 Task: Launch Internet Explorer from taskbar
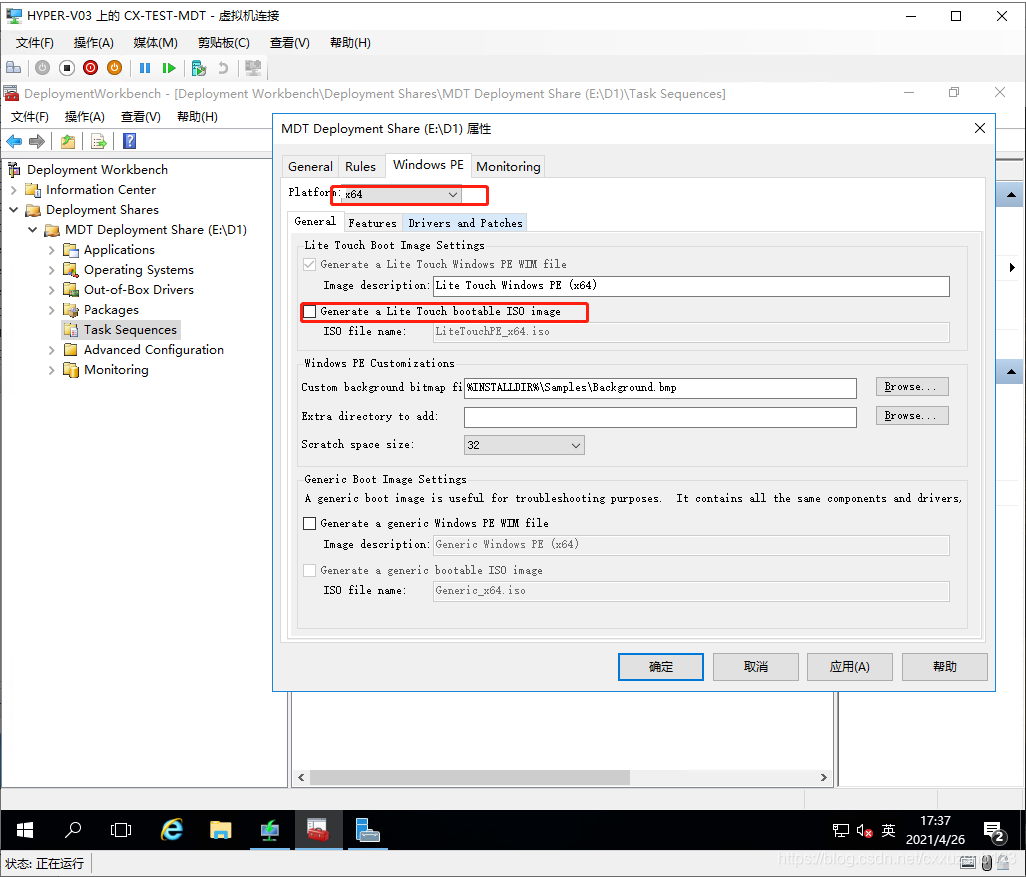[x=172, y=831]
